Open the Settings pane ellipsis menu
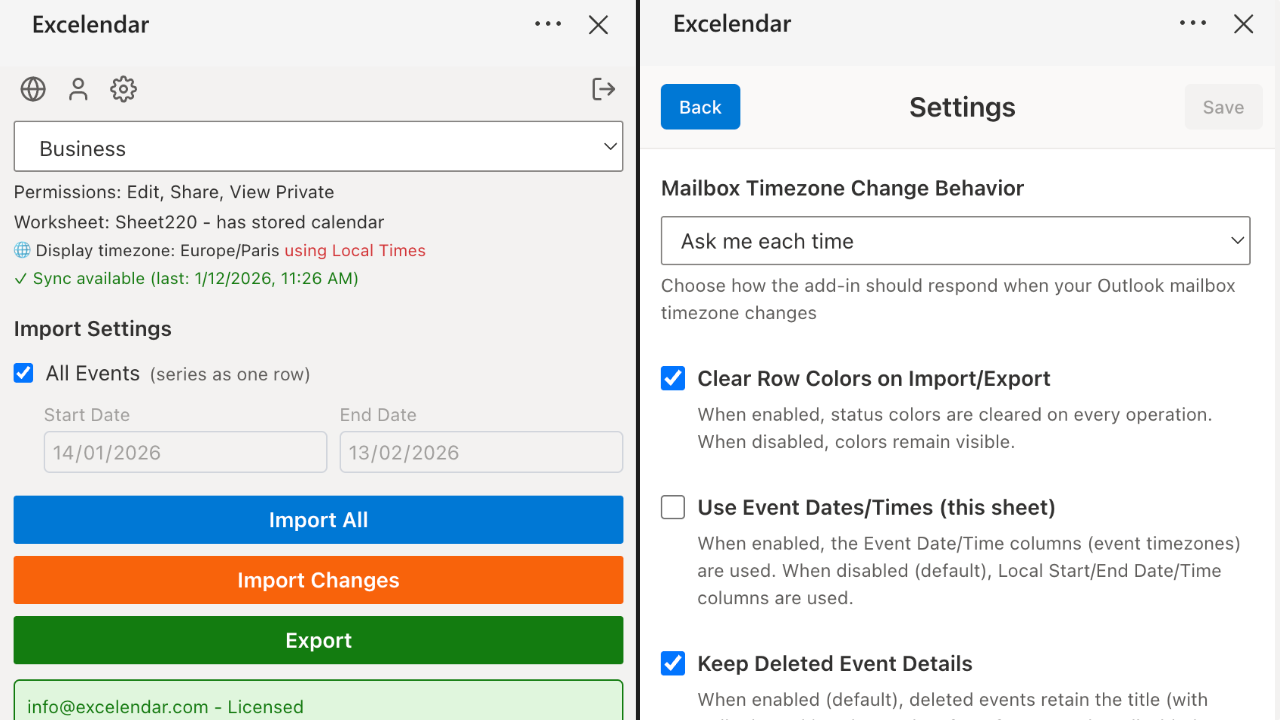1280x720 pixels. (x=1193, y=24)
